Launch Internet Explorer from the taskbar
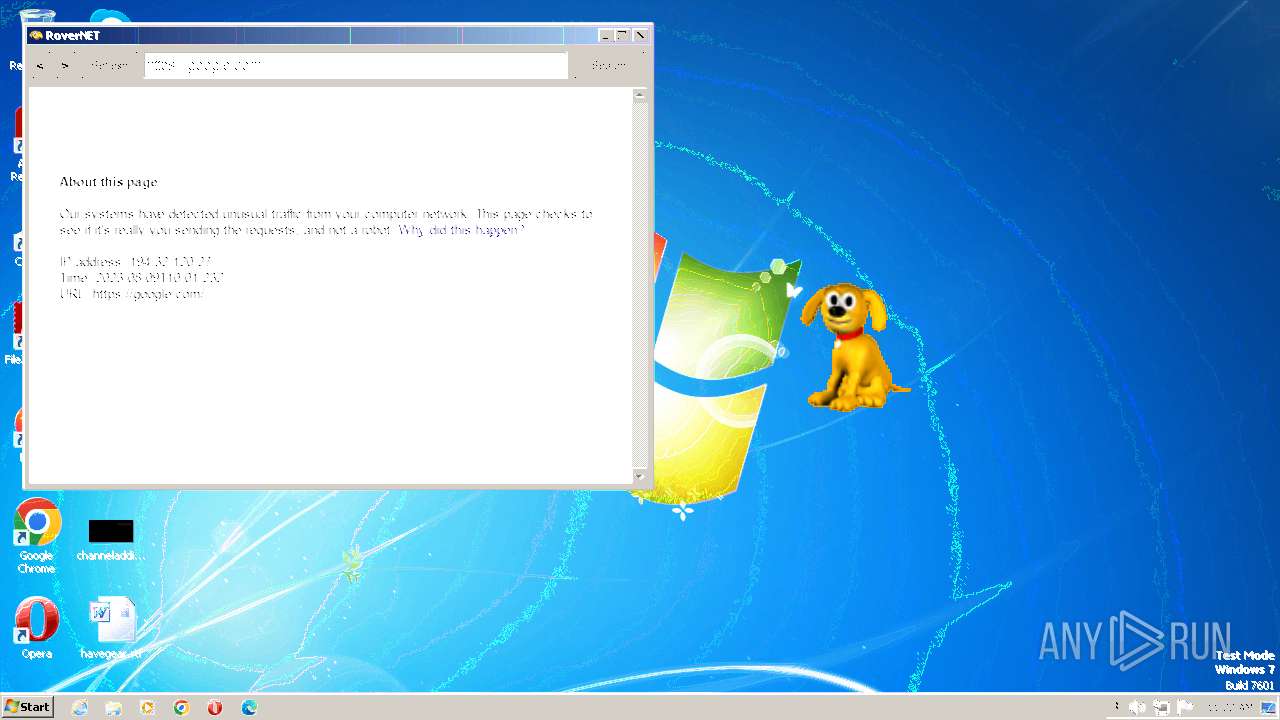The width and height of the screenshot is (1280, 720). [80, 707]
